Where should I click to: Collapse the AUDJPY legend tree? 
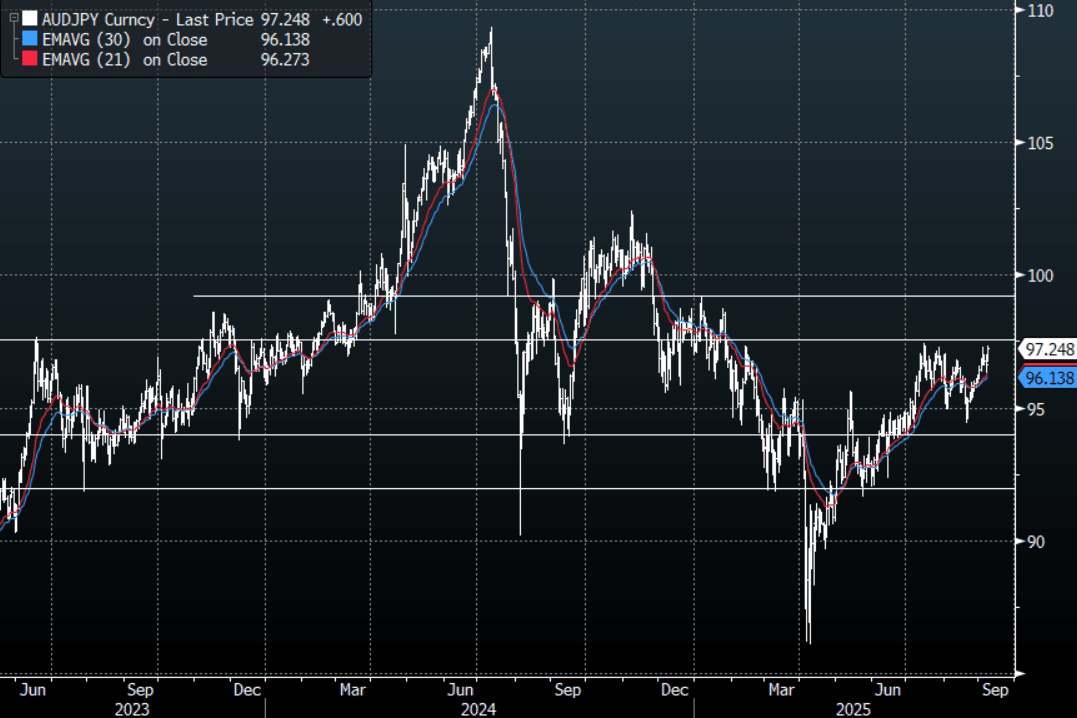coord(12,19)
